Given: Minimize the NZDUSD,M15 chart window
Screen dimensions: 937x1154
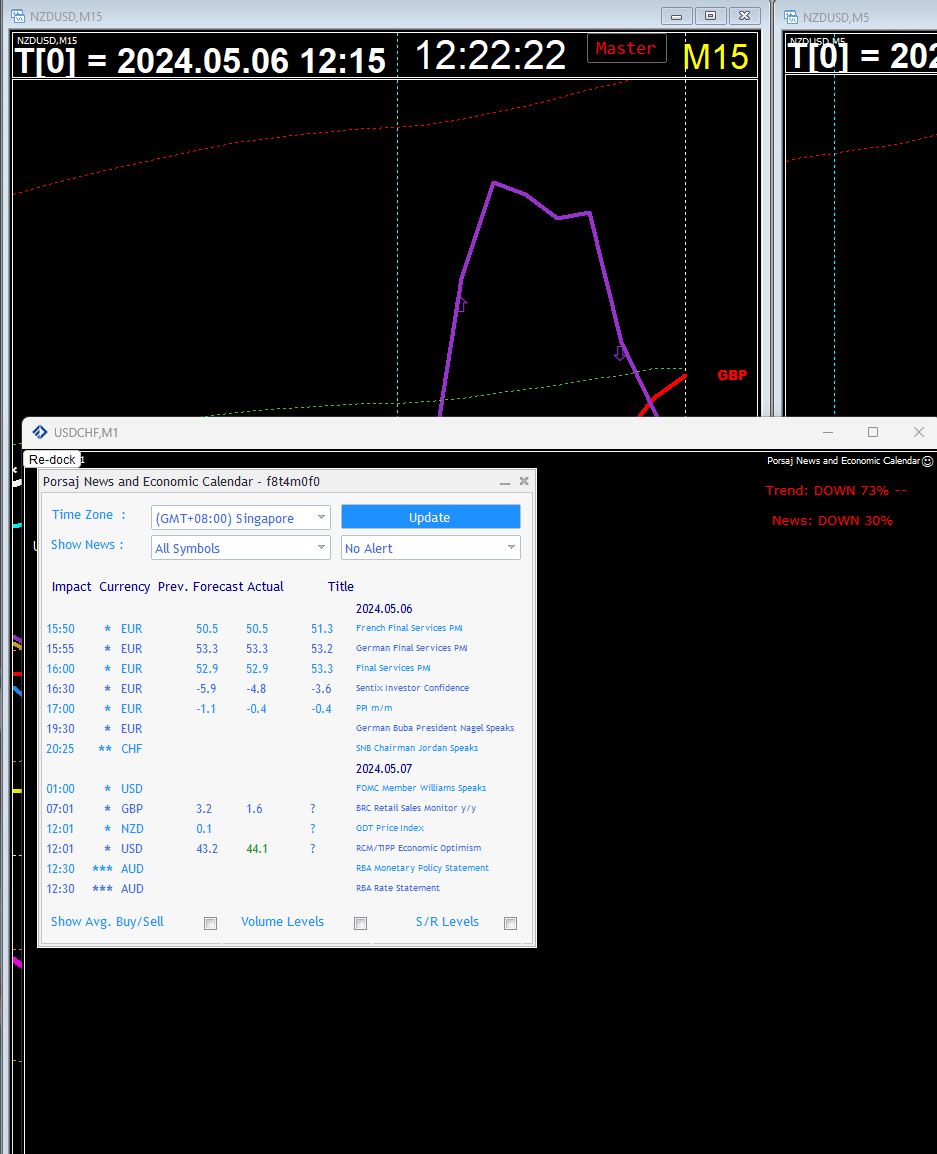Looking at the screenshot, I should click(676, 15).
